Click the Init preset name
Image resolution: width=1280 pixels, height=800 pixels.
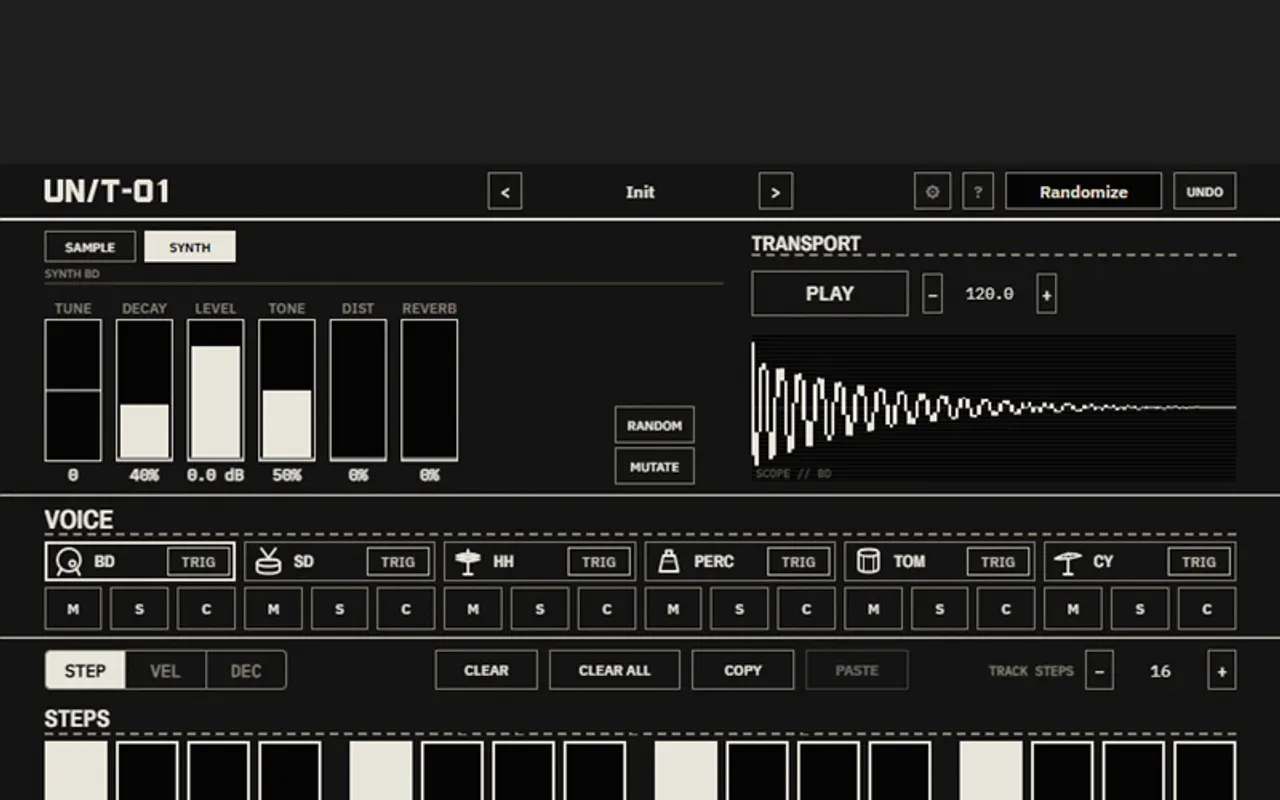pyautogui.click(x=640, y=192)
